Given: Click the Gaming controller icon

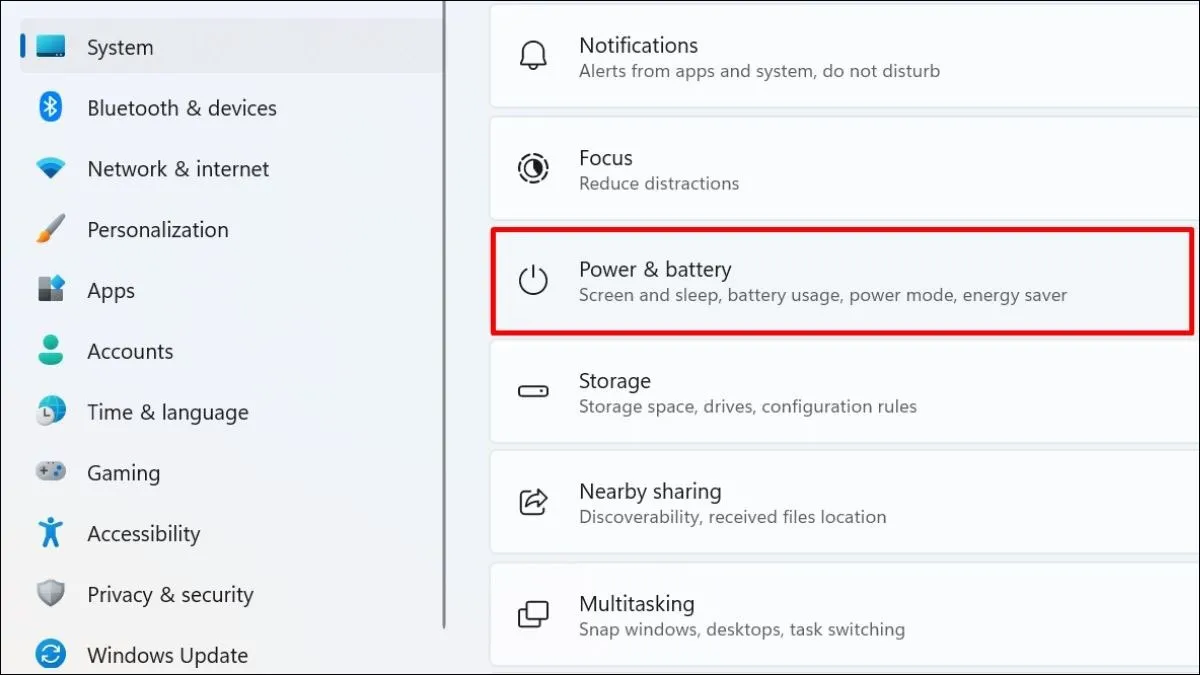Looking at the screenshot, I should click(50, 472).
